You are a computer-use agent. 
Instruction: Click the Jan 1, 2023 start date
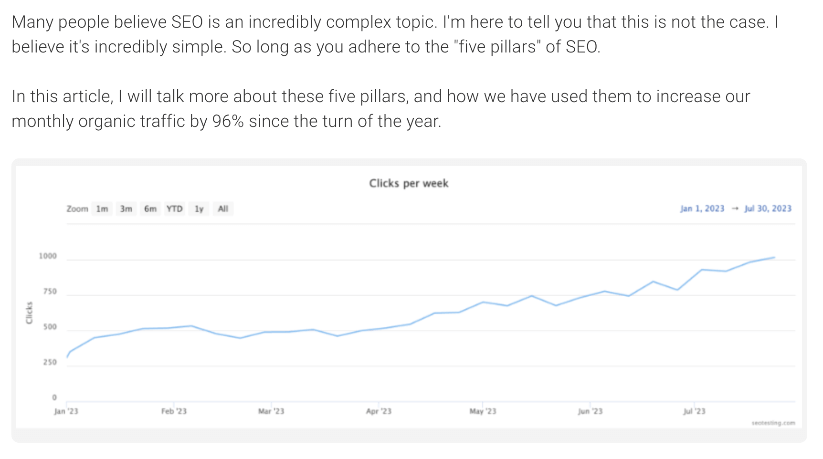tap(703, 209)
